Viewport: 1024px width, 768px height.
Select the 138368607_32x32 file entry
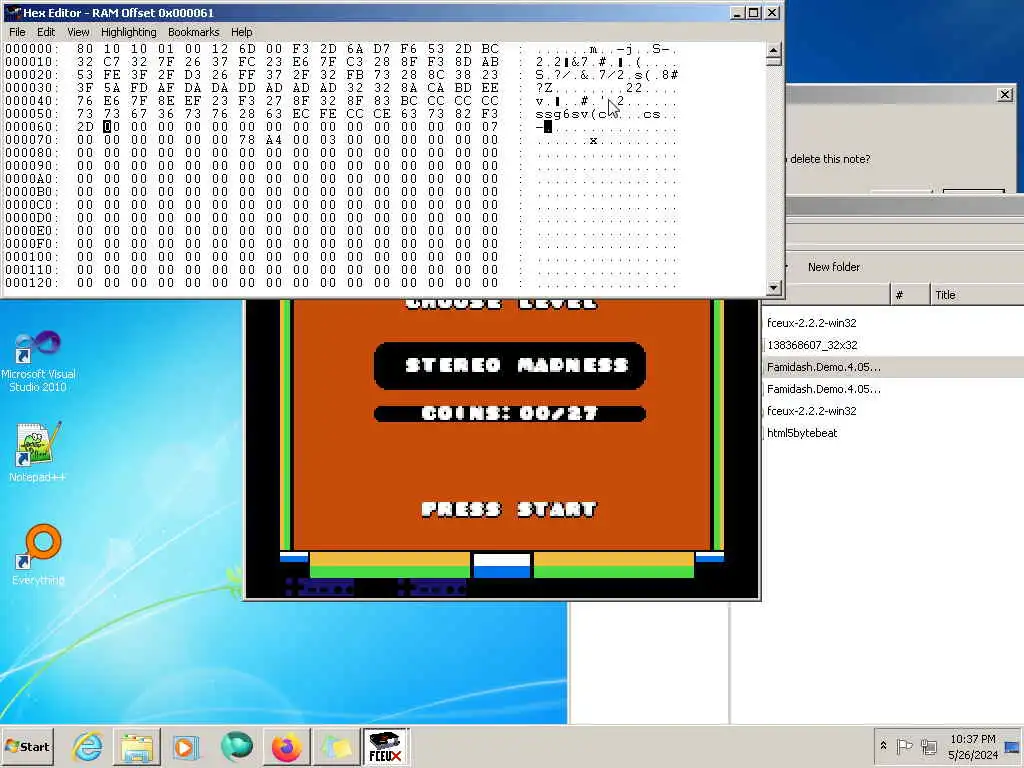tap(812, 345)
